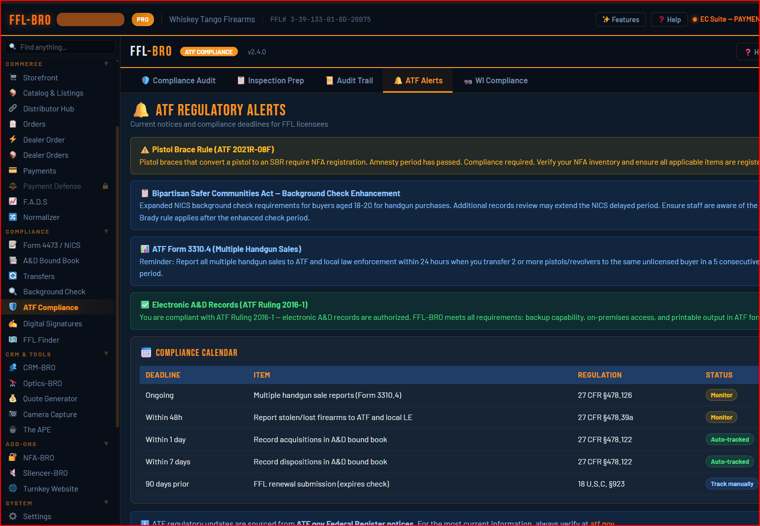The height and width of the screenshot is (526, 760).
Task: Open Storefront from the sidebar
Action: pyautogui.click(x=40, y=78)
